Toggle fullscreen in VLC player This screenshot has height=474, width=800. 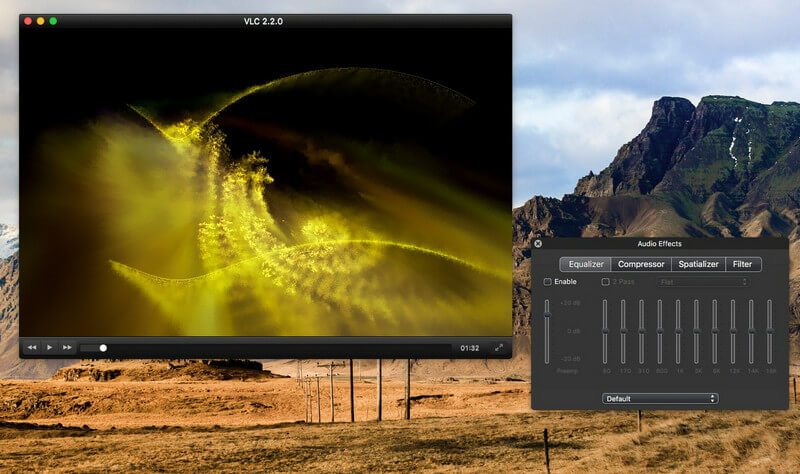[499, 348]
